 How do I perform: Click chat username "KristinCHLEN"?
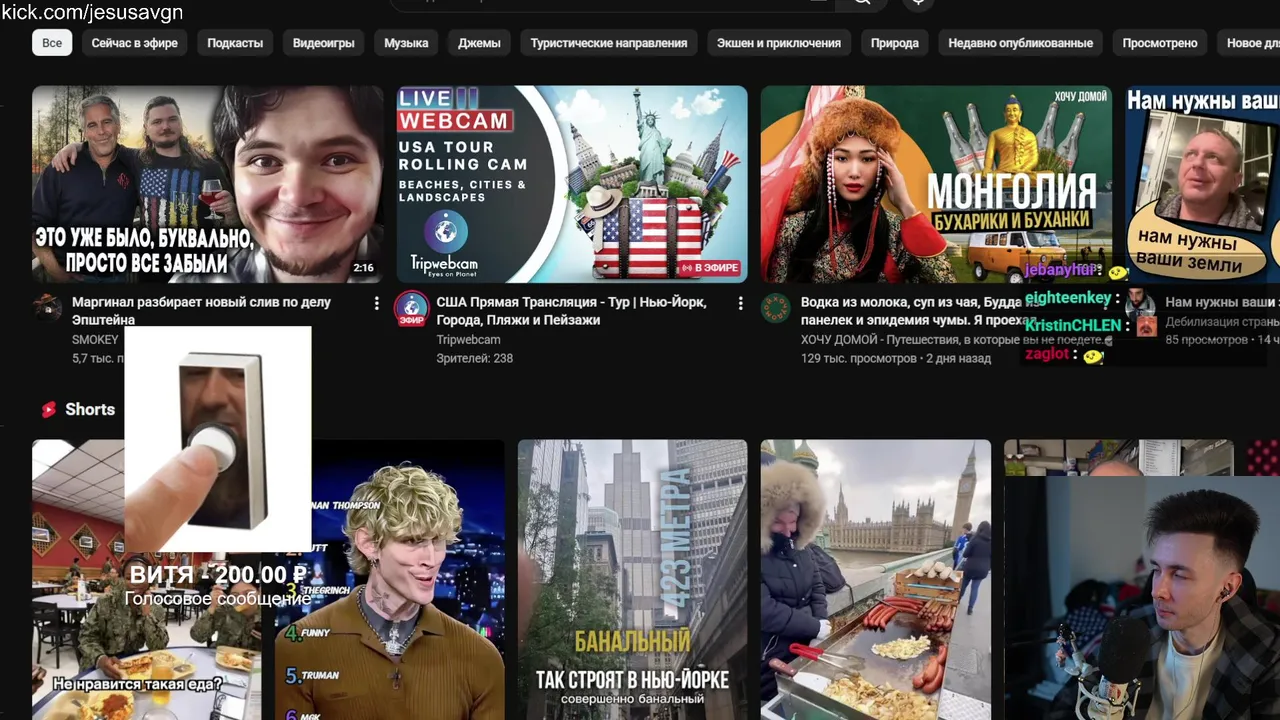pyautogui.click(x=1073, y=325)
